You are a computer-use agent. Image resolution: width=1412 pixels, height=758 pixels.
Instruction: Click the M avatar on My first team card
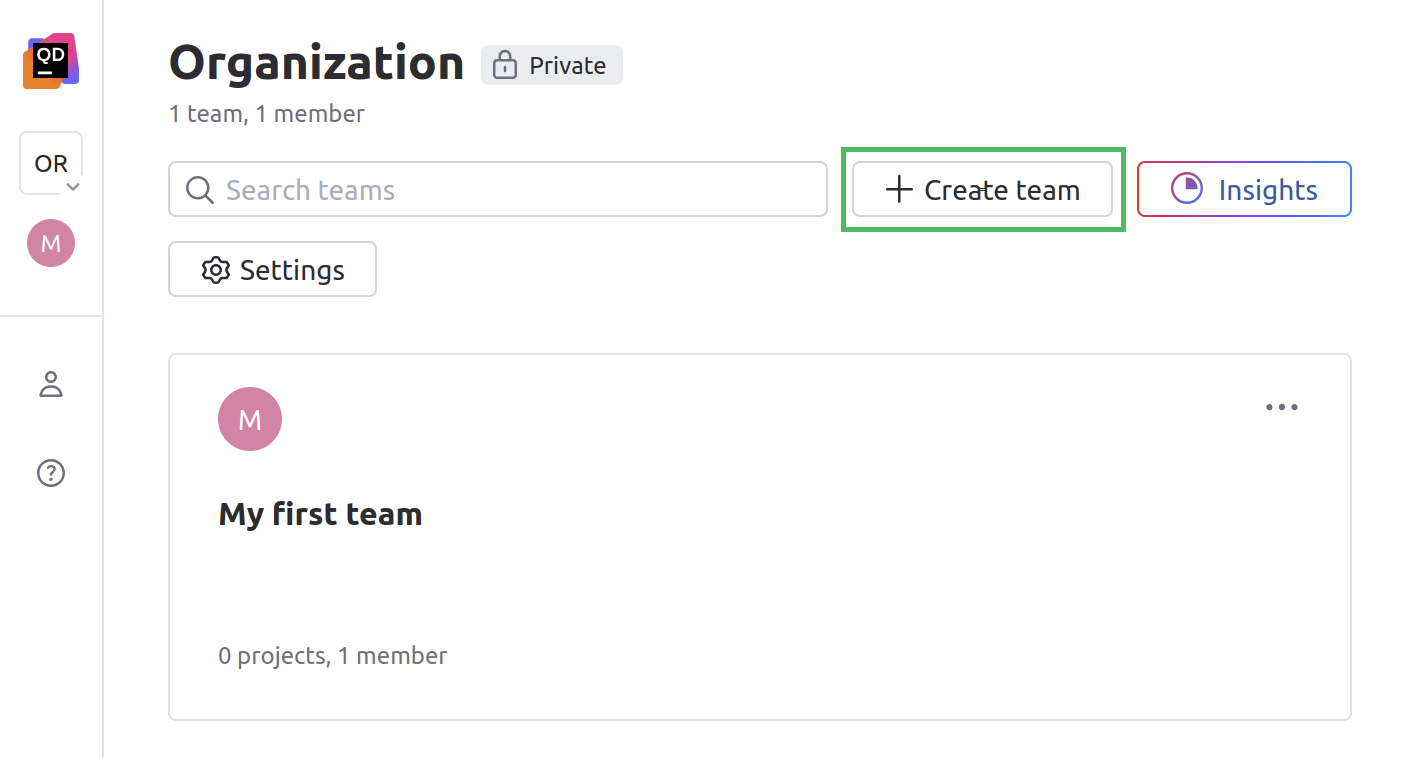tap(250, 419)
